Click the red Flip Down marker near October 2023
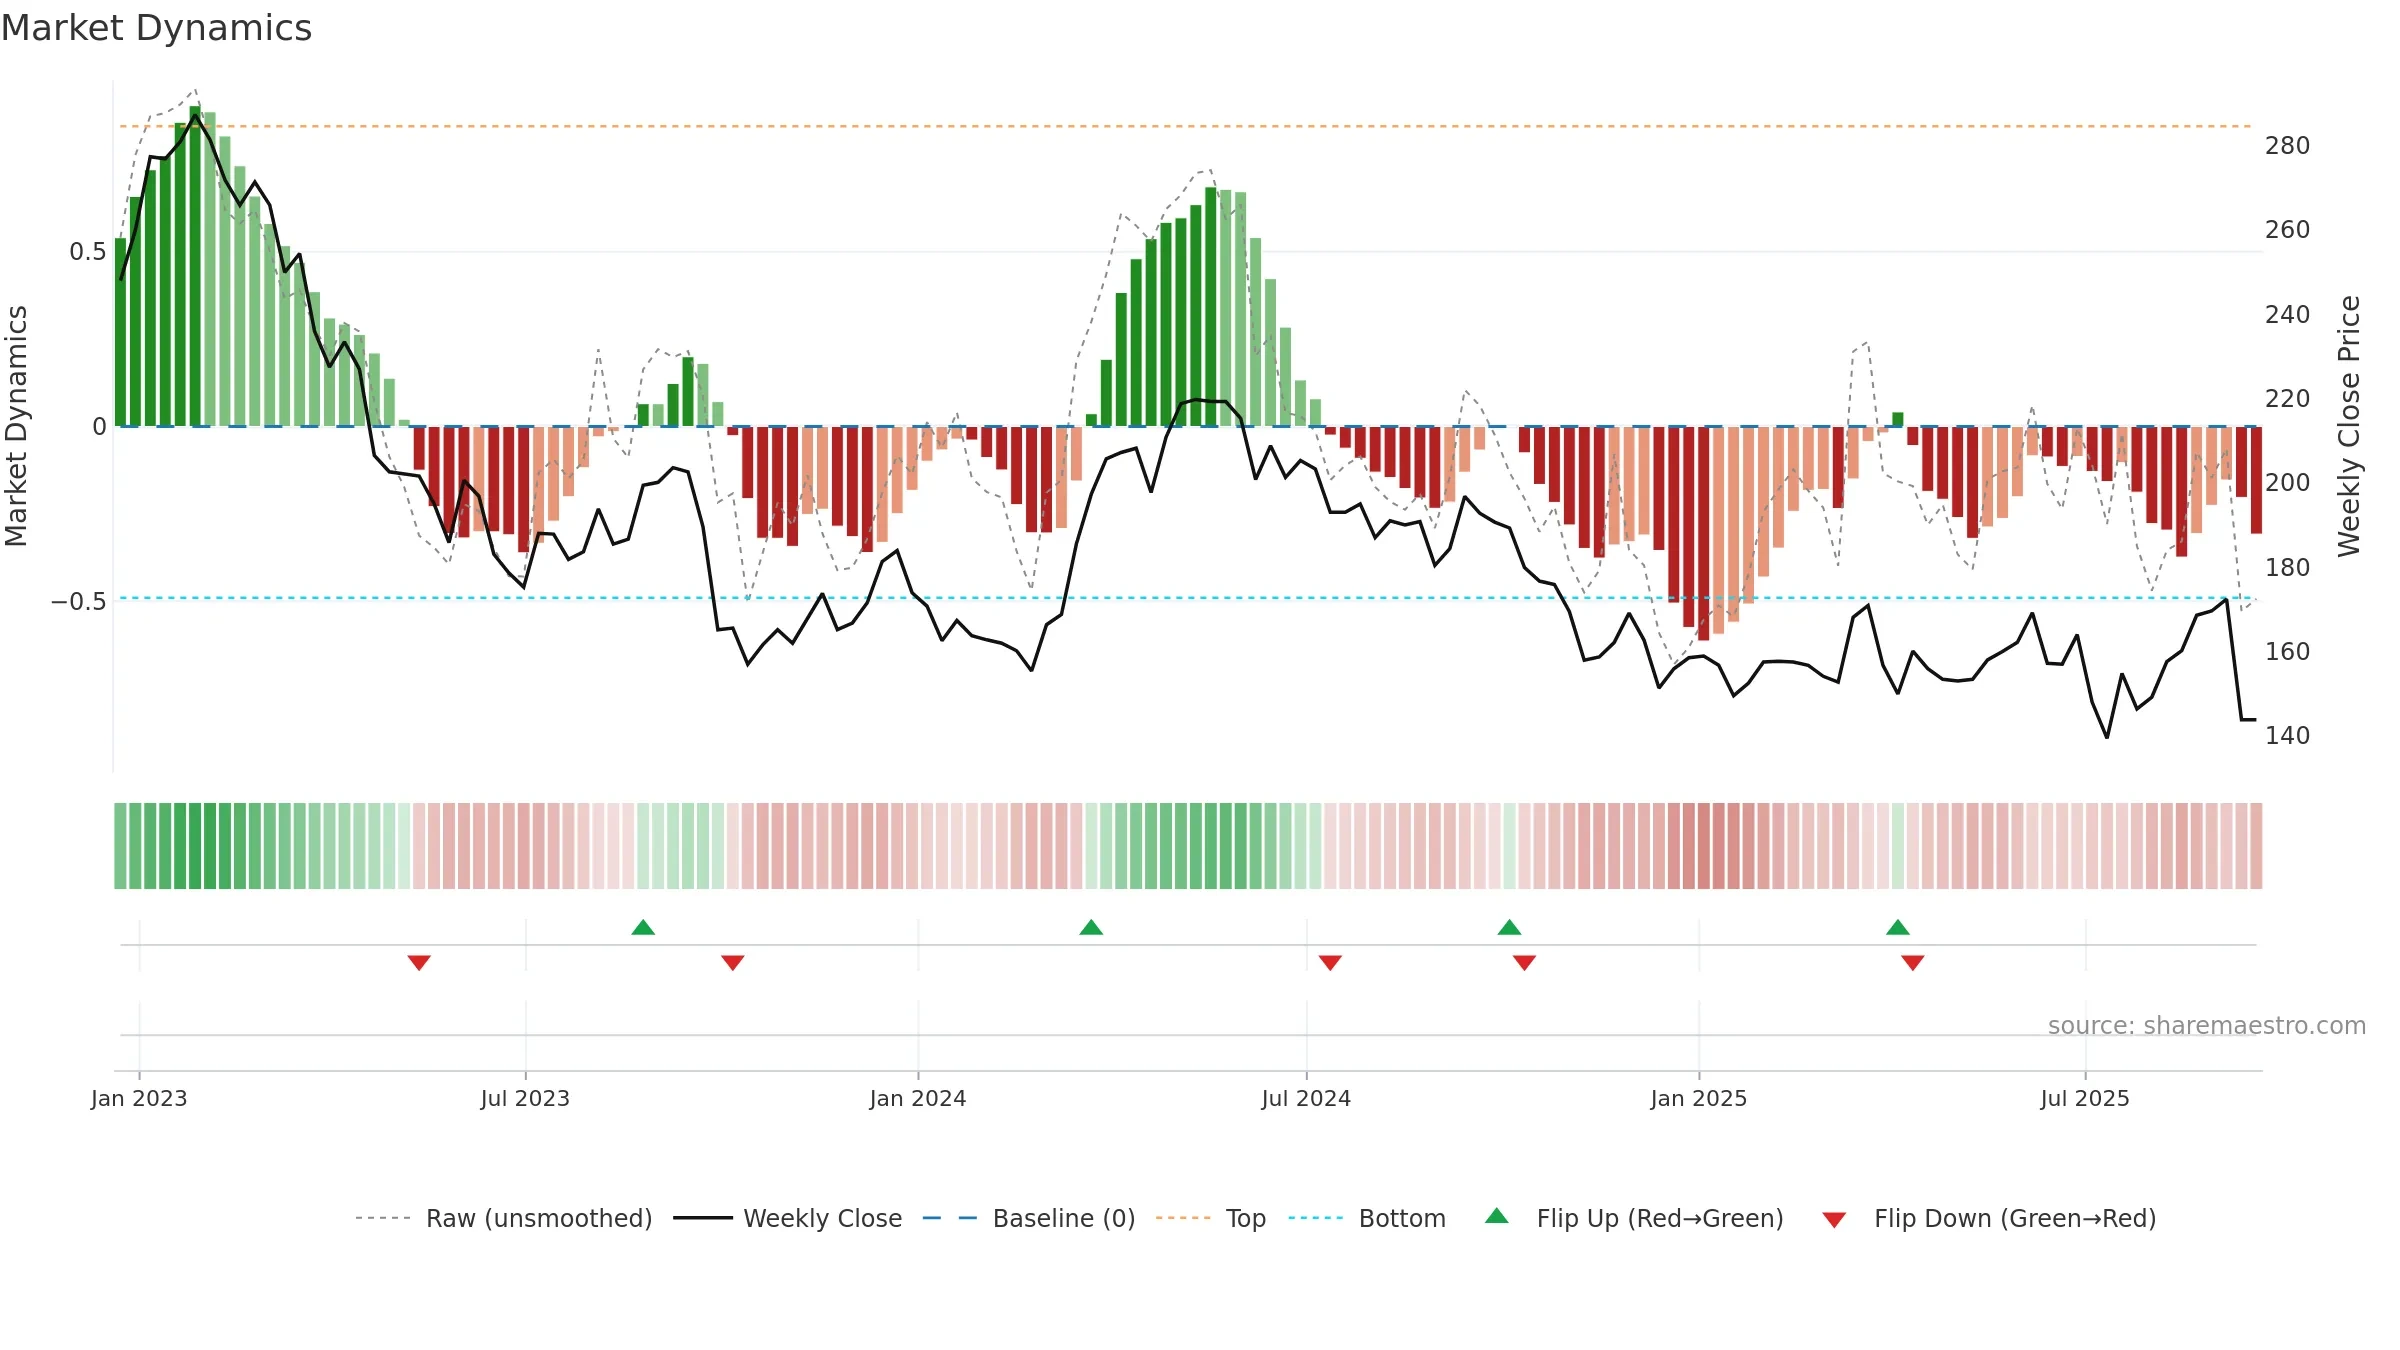The height and width of the screenshot is (1350, 2400). pyautogui.click(x=733, y=962)
